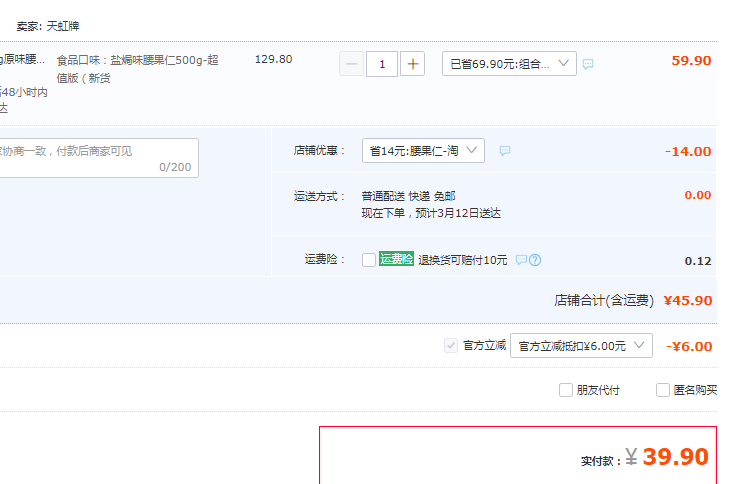Open the 官方立减抵扣¥6.00元 dropdown
The width and height of the screenshot is (737, 484).
(x=581, y=346)
